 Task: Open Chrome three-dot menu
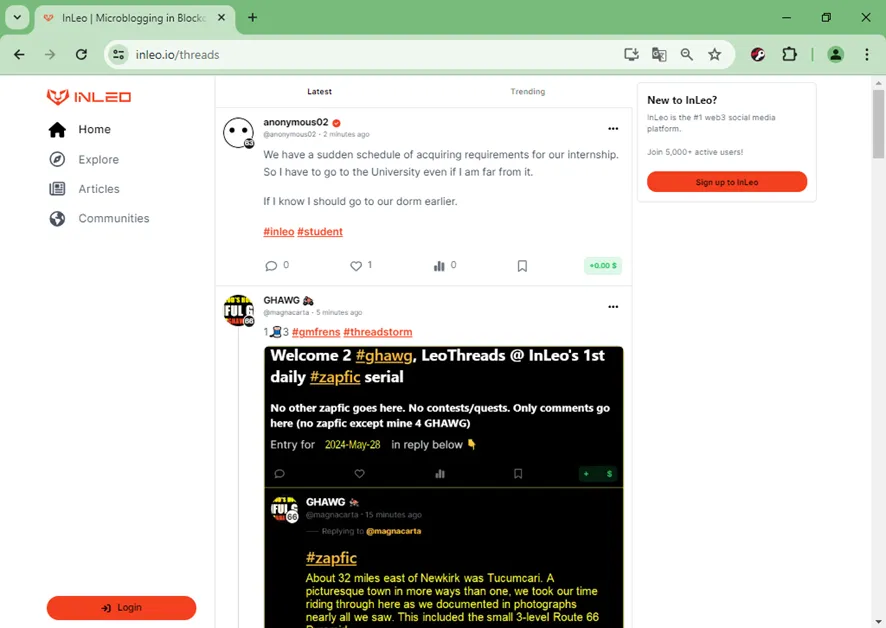866,54
